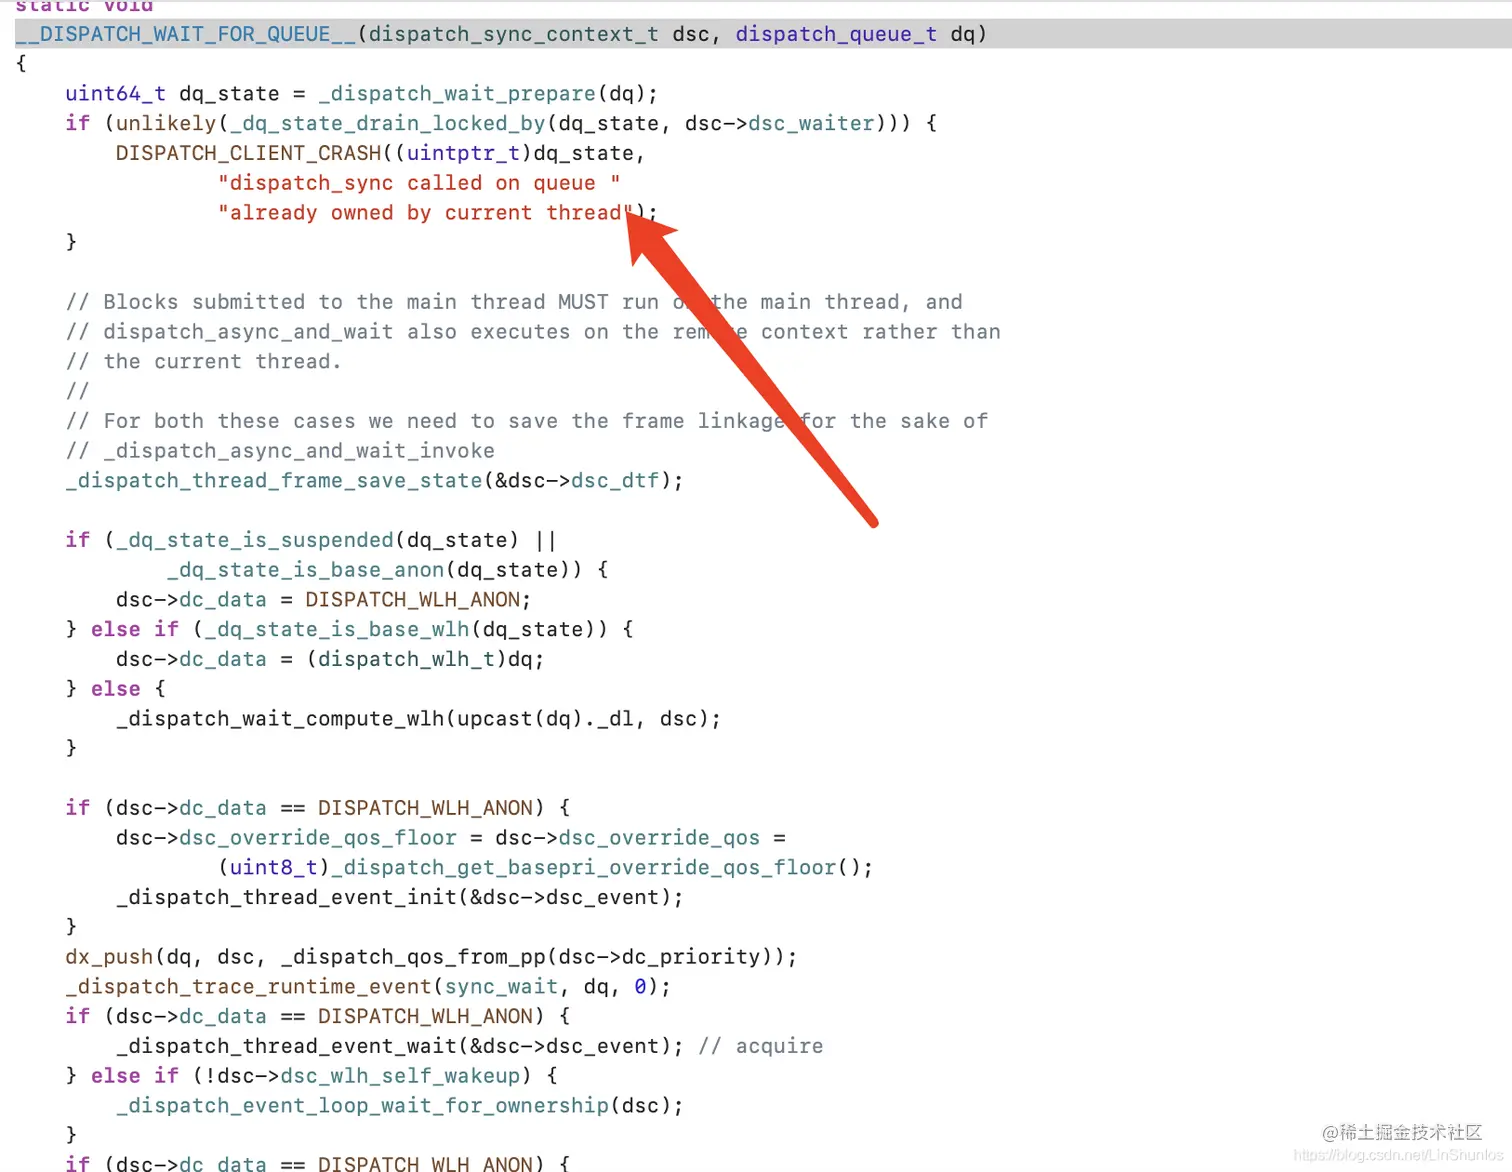Click comment '_dispatch_async_and_wait_invoke'

280,451
